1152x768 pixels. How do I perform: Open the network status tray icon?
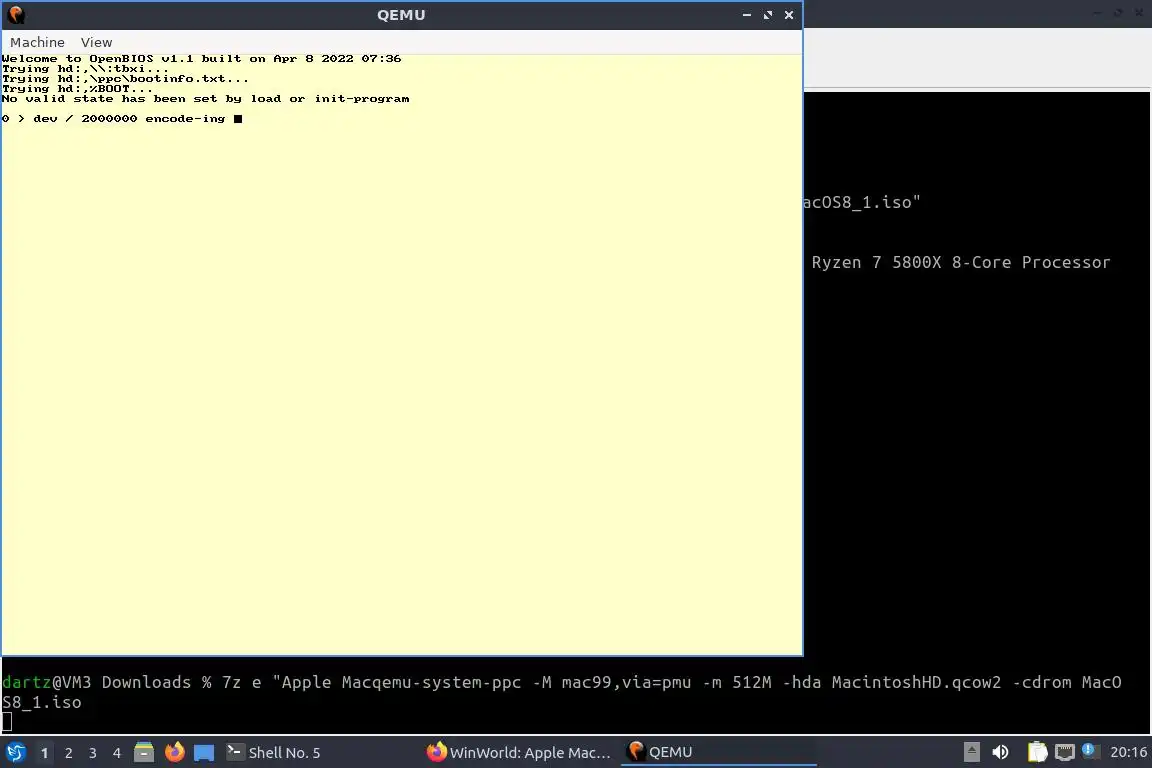tap(1065, 752)
